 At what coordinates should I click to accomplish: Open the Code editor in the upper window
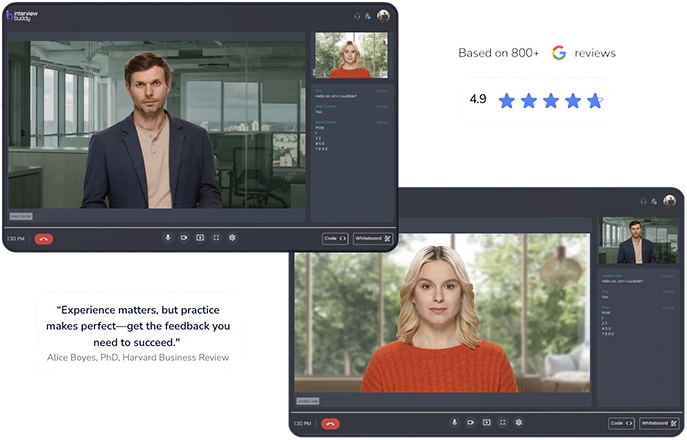[335, 238]
